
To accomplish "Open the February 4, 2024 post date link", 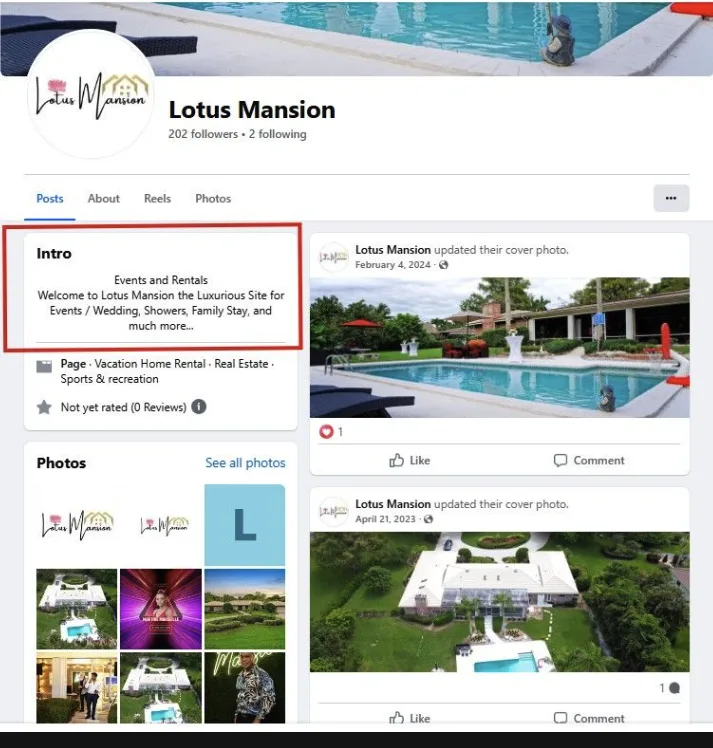I will pos(393,265).
